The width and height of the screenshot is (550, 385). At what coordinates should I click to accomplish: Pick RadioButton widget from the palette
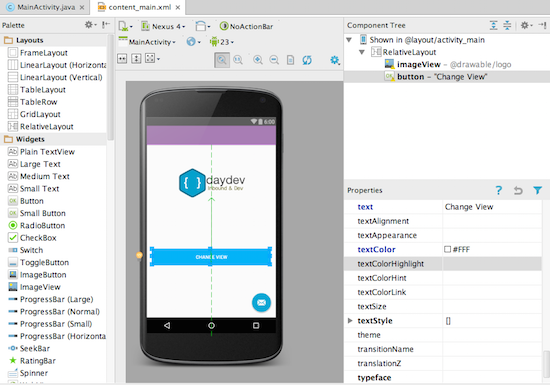pos(36,225)
